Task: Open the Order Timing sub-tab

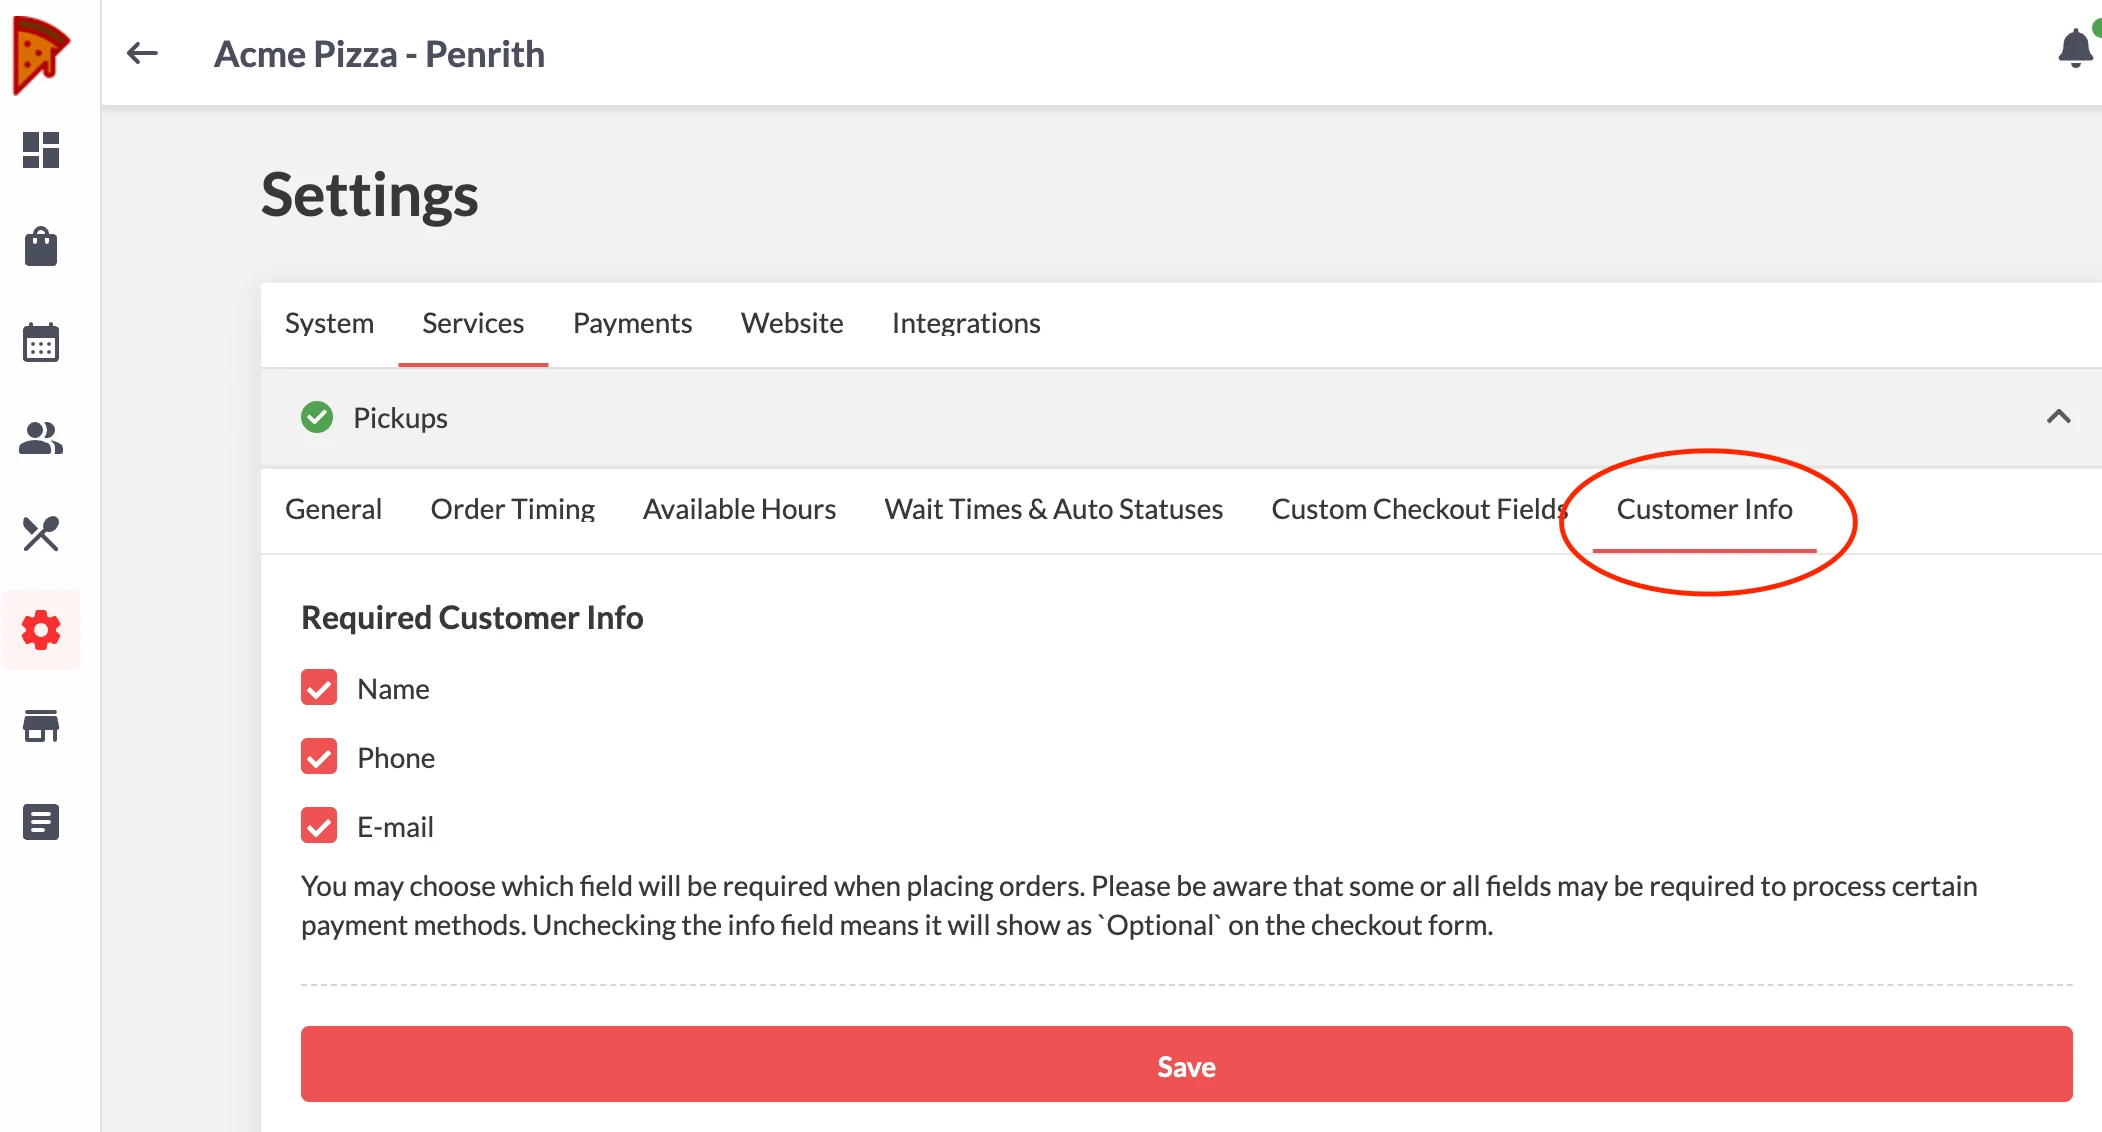Action: [x=512, y=509]
